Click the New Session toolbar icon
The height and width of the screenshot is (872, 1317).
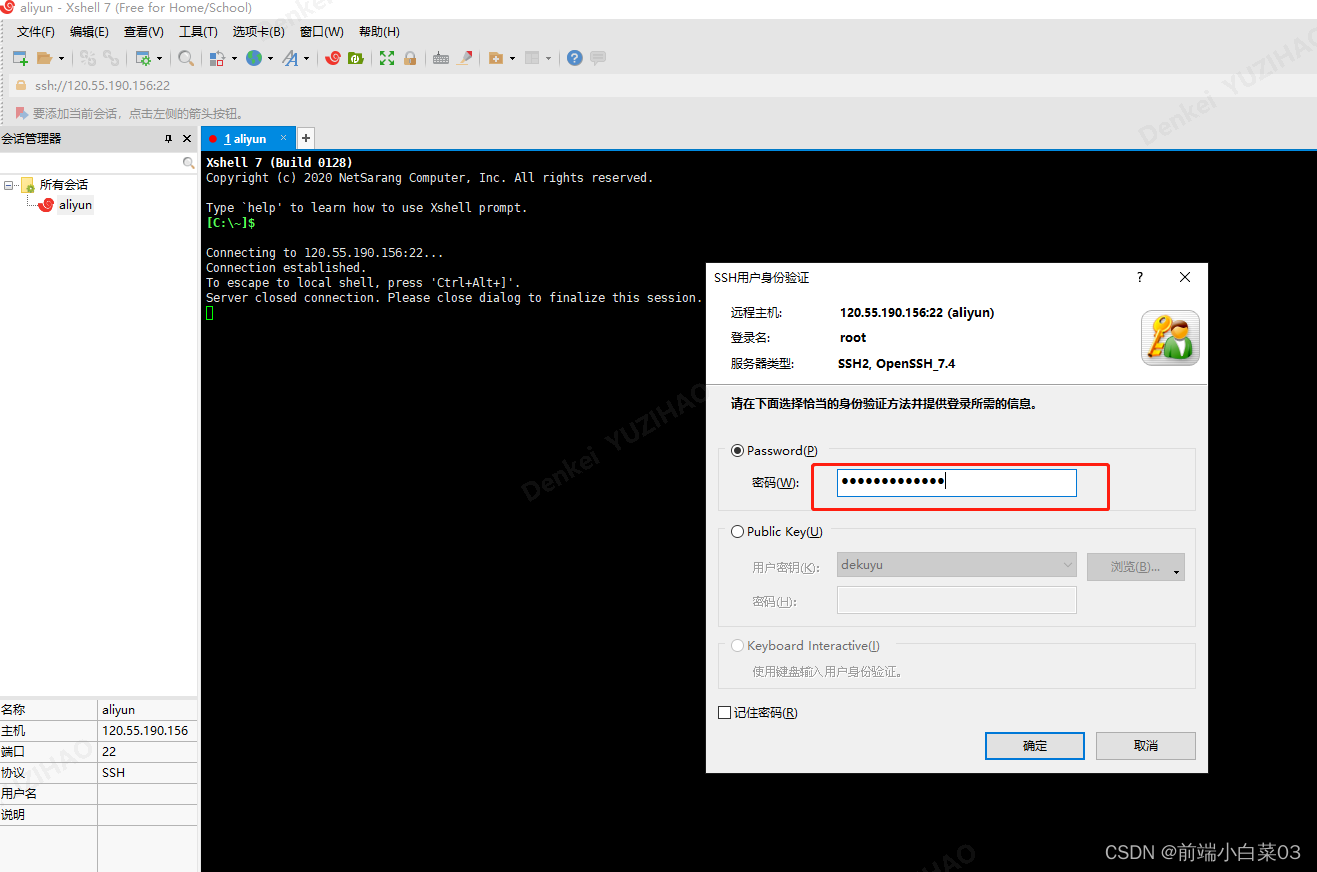pyautogui.click(x=20, y=58)
